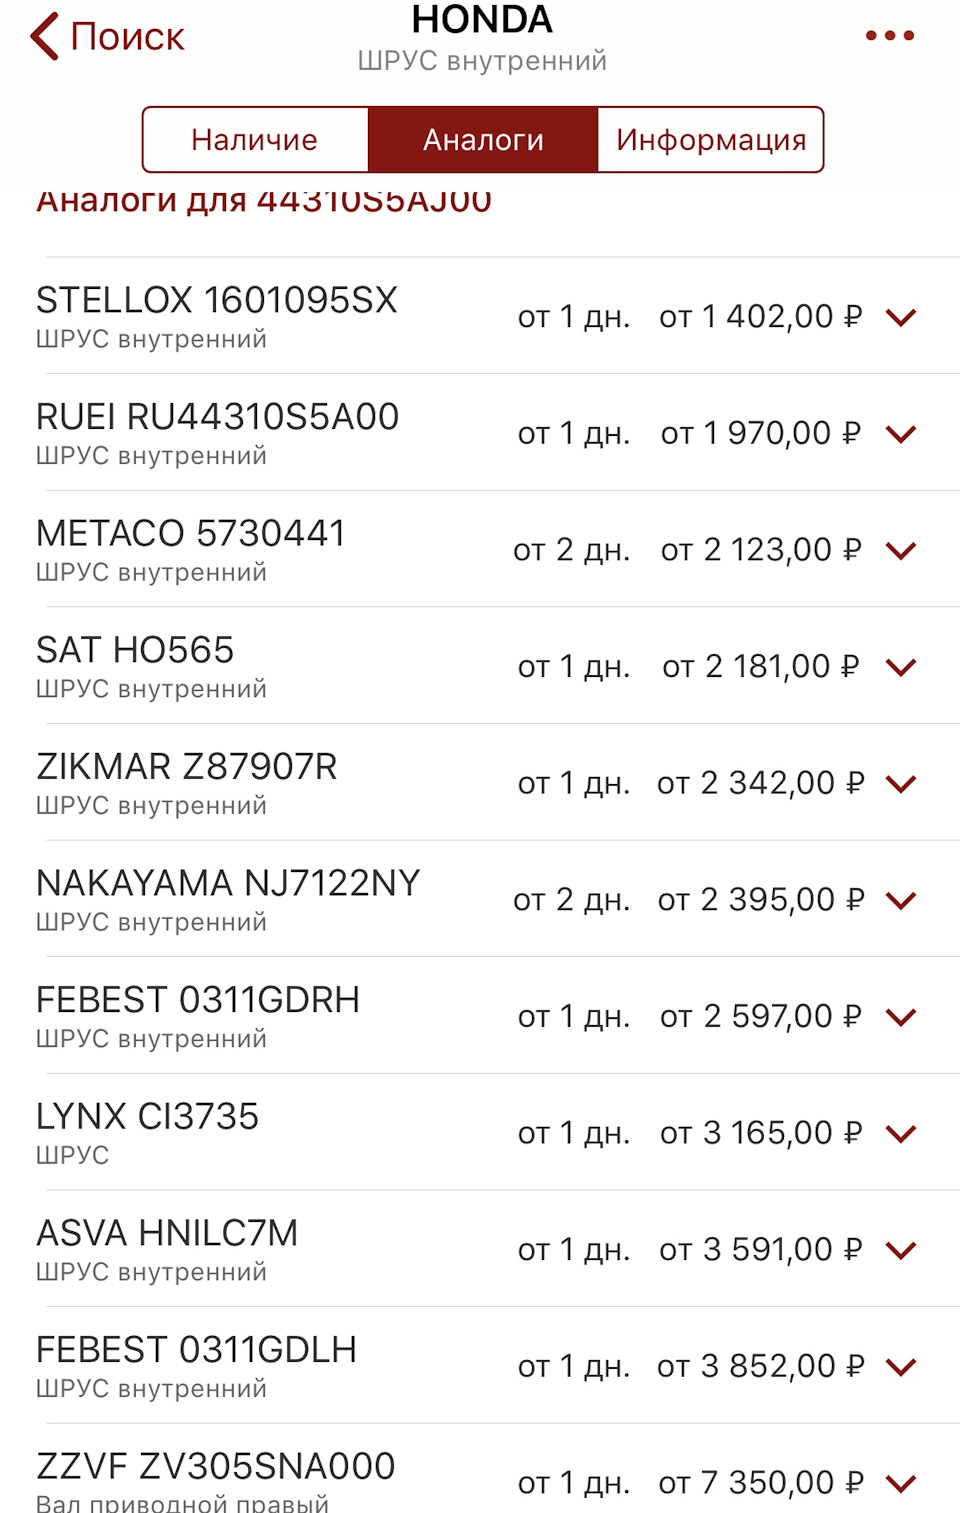
Task: Tap the Поиск back link text
Action: [127, 37]
